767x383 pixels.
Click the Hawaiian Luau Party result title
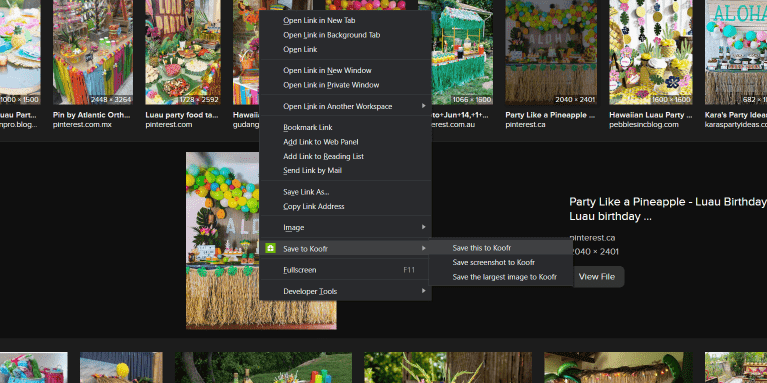coord(650,115)
